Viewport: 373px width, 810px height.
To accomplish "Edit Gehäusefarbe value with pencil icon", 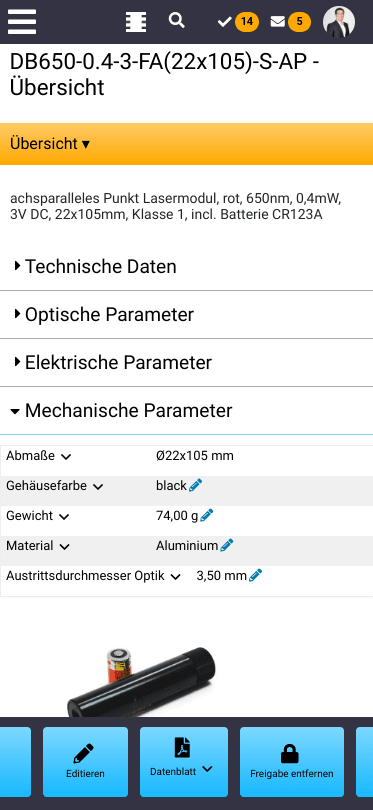I will [x=195, y=486].
